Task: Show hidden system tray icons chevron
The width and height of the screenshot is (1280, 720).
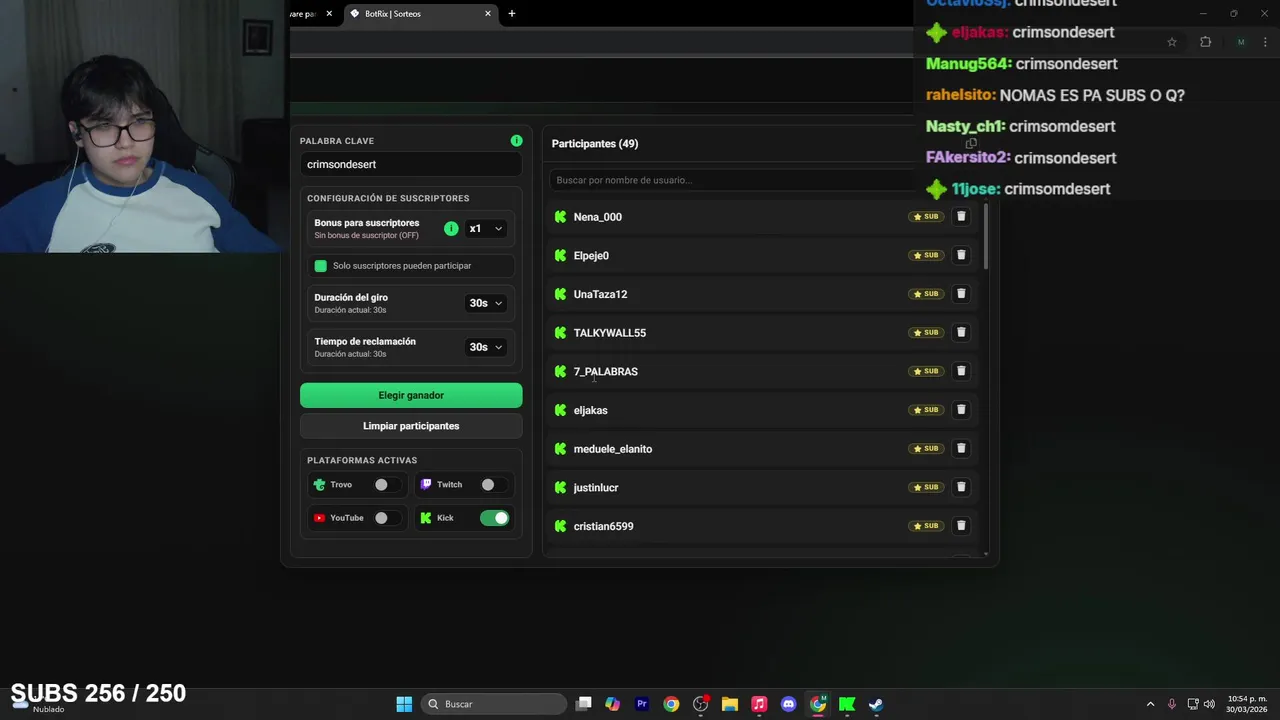Action: coord(1150,704)
